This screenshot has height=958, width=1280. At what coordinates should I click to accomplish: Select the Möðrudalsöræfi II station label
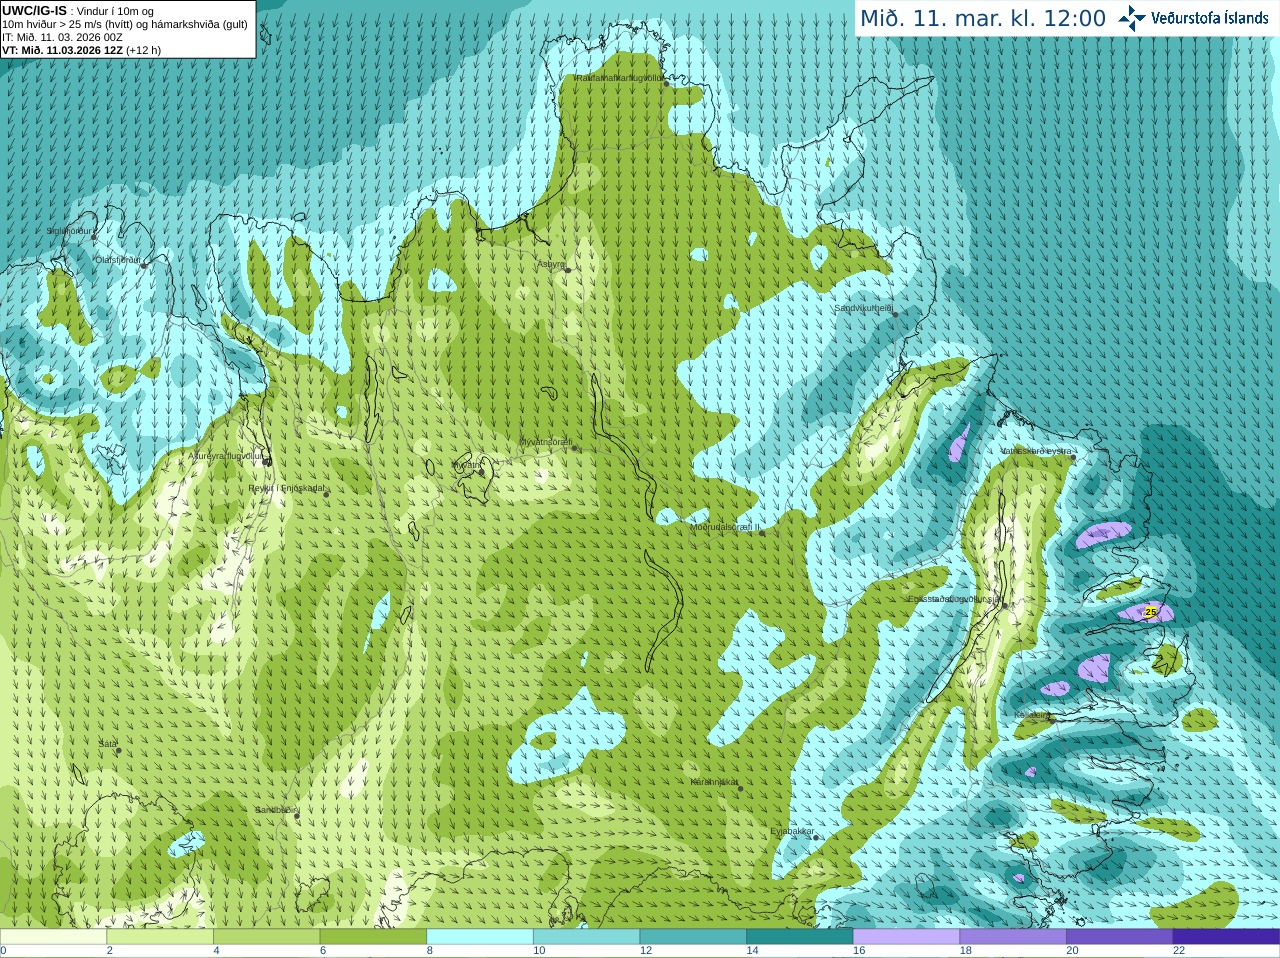point(725,527)
